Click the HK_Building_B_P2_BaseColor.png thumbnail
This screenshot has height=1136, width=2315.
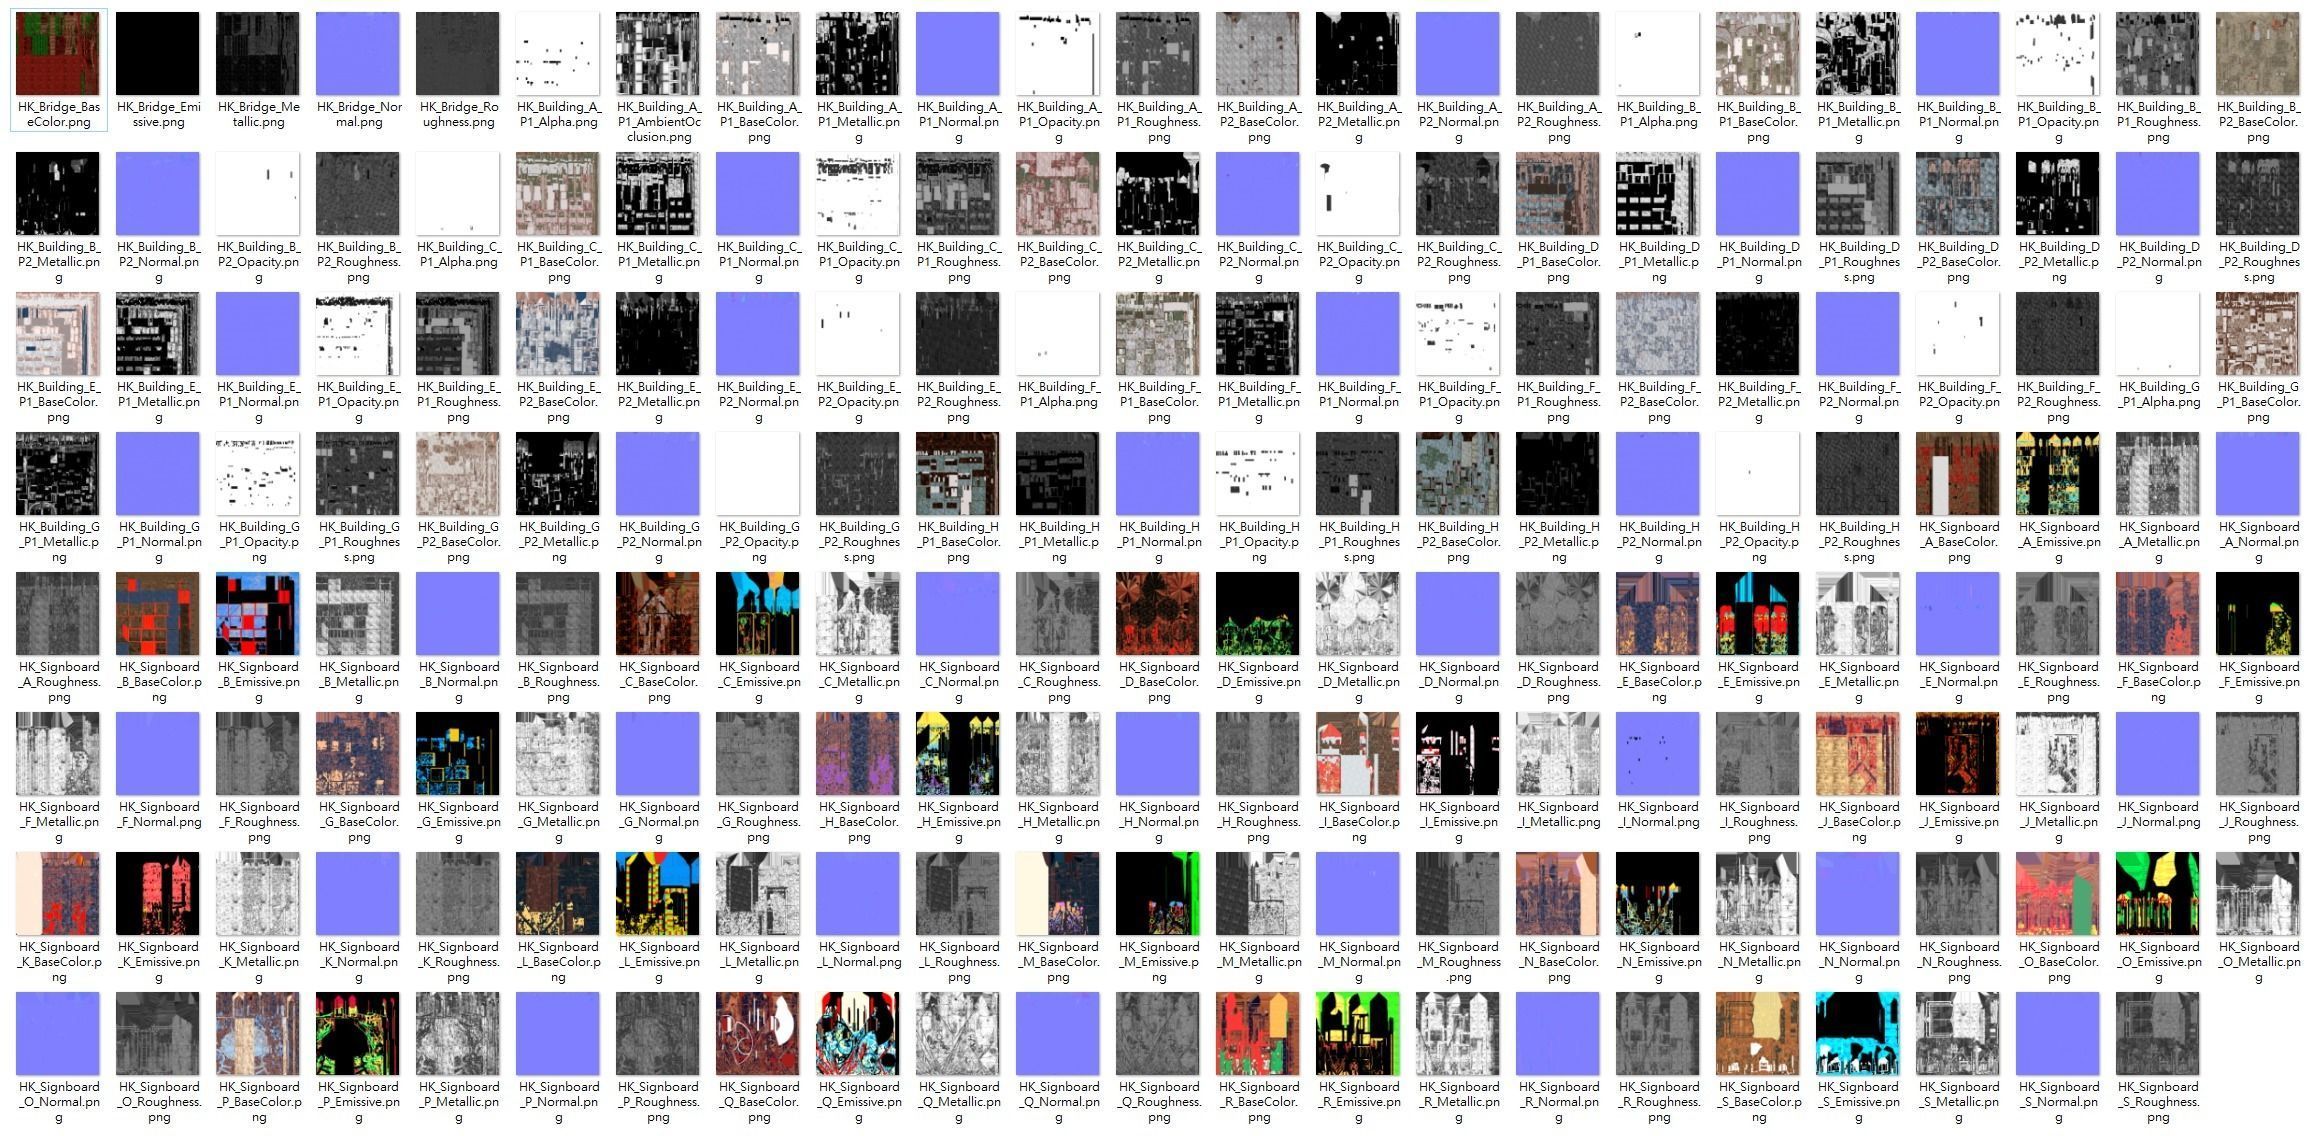click(x=2258, y=54)
